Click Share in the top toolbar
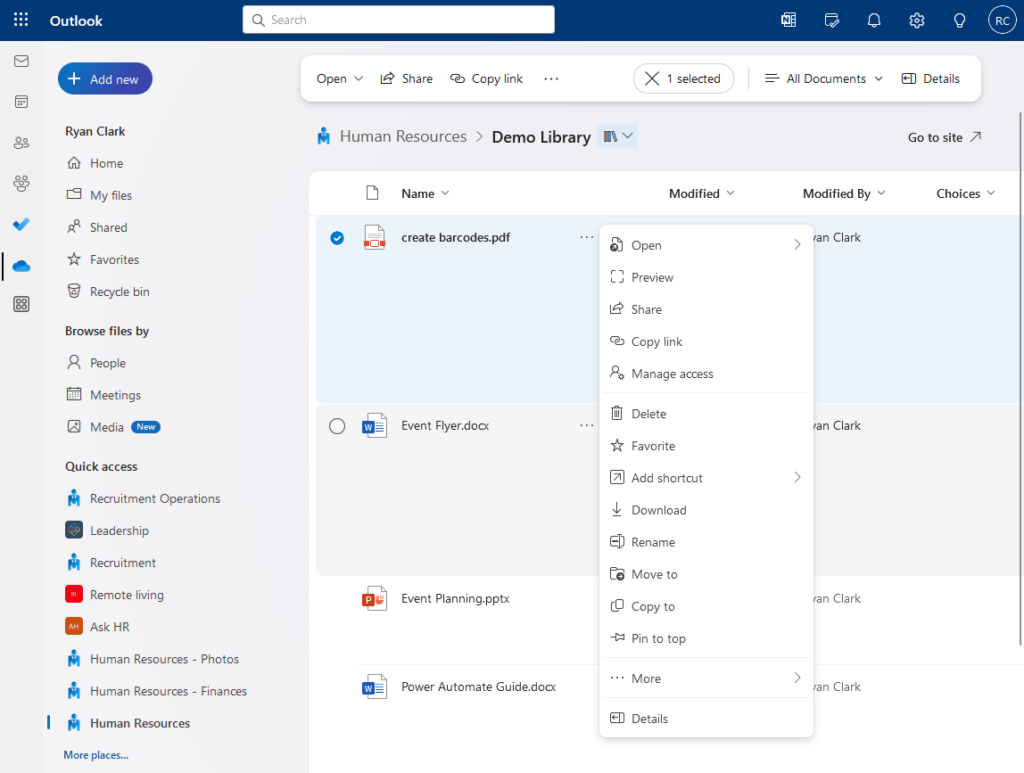Viewport: 1024px width, 773px height. click(x=406, y=78)
